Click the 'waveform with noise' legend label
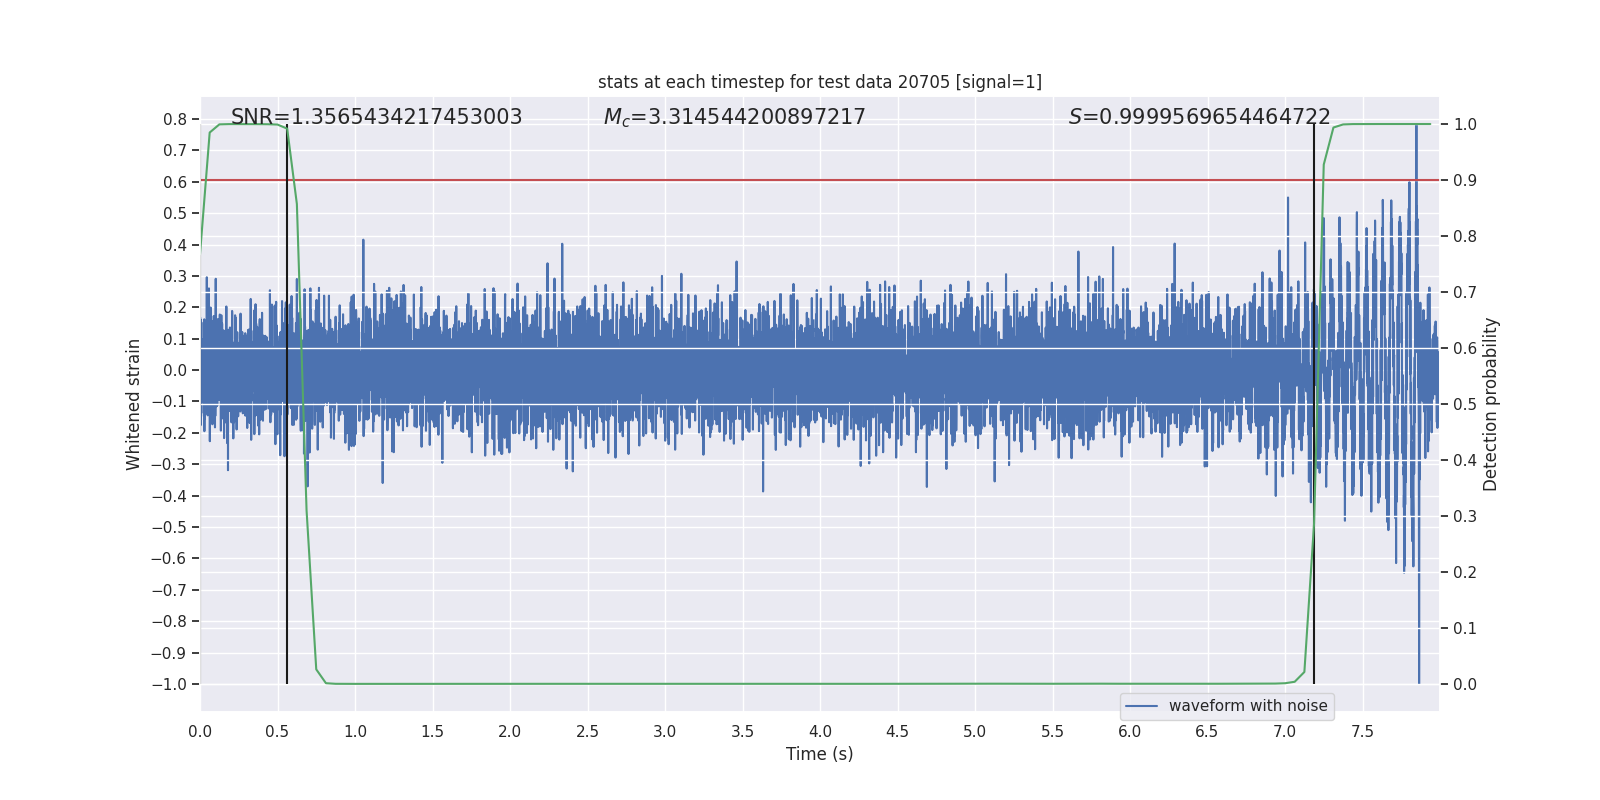1600x800 pixels. pos(1247,706)
